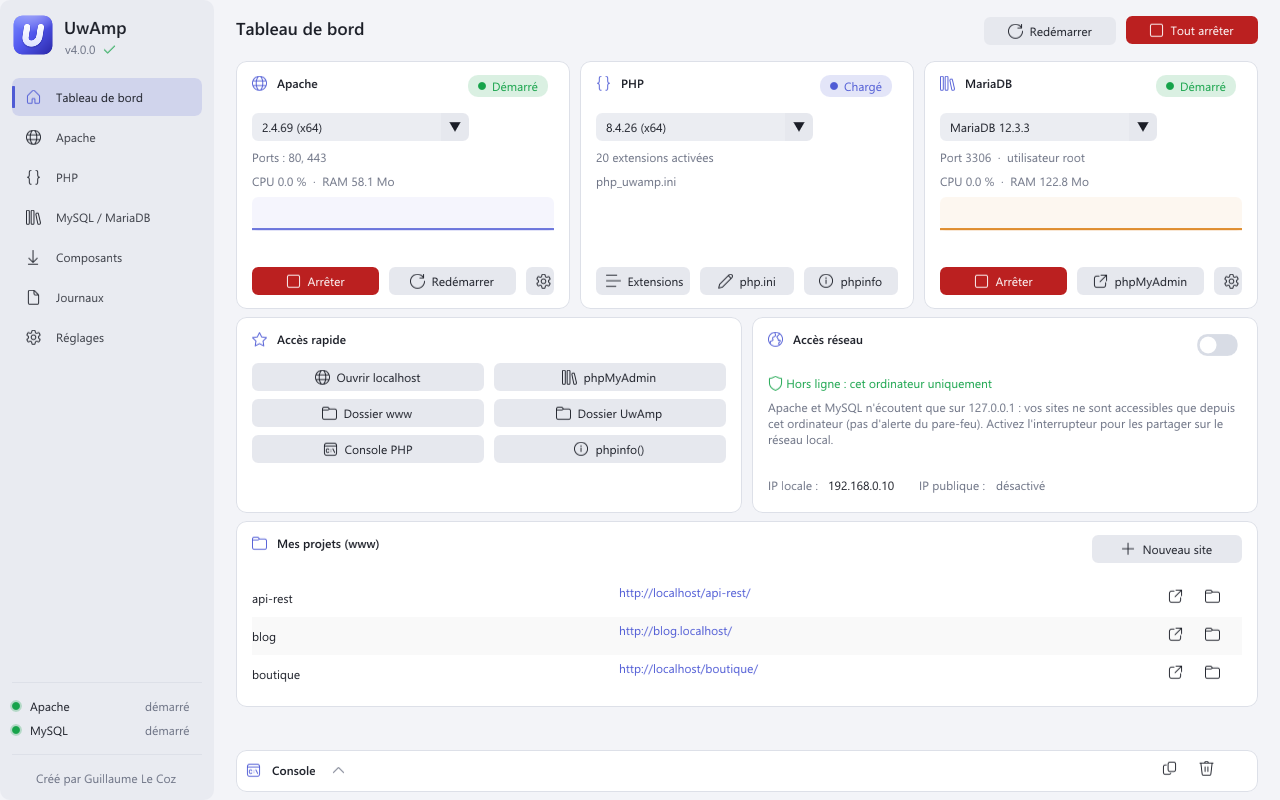
Task: Click Ouvrir localhost quick access button
Action: tap(368, 377)
